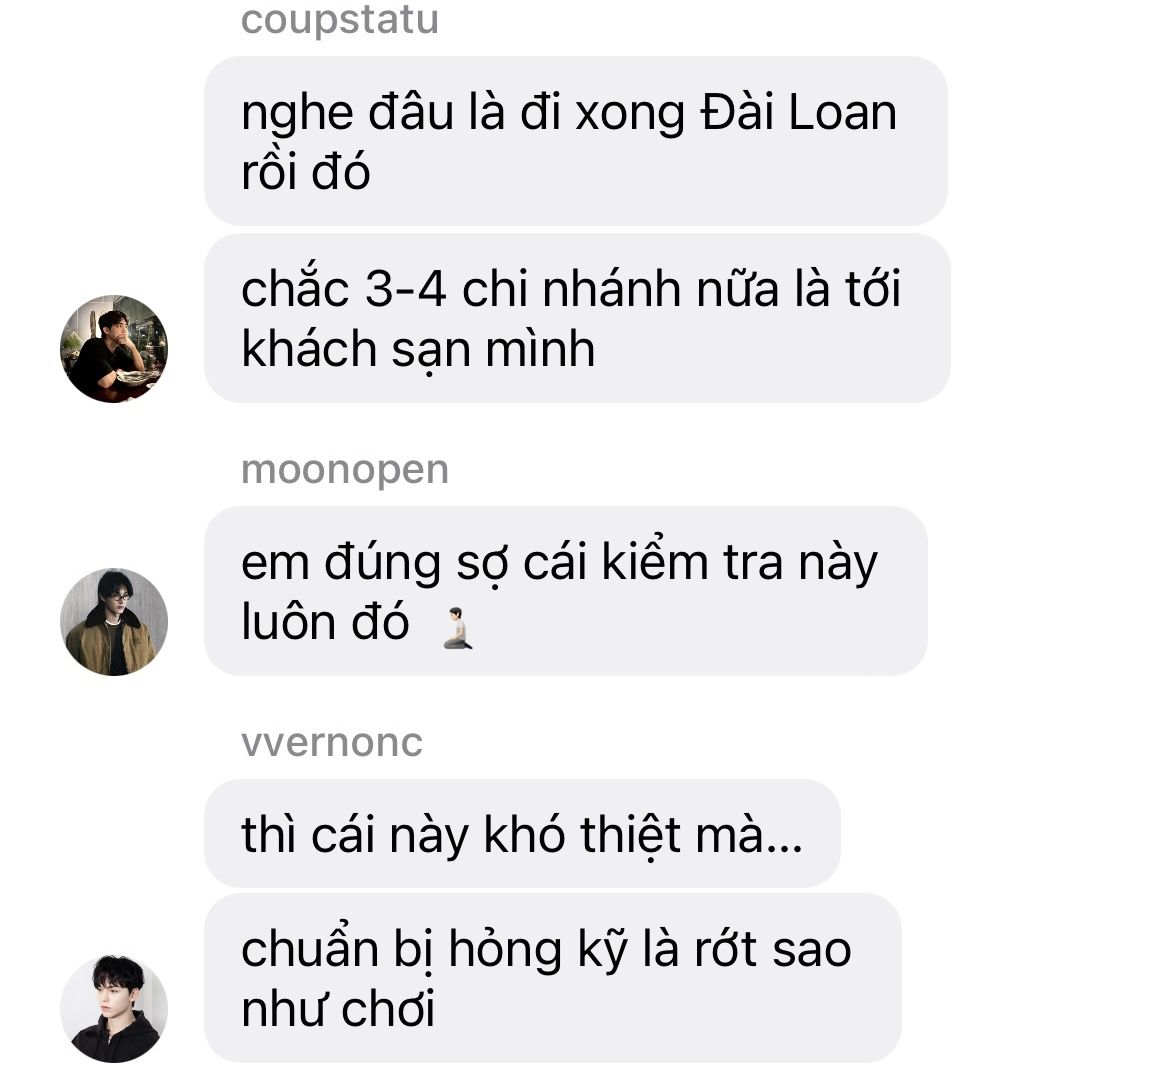Select the message starting 'chắc 3-4 chi nhánh'
Image resolution: width=1162 pixels, height=1087 pixels.
(577, 318)
